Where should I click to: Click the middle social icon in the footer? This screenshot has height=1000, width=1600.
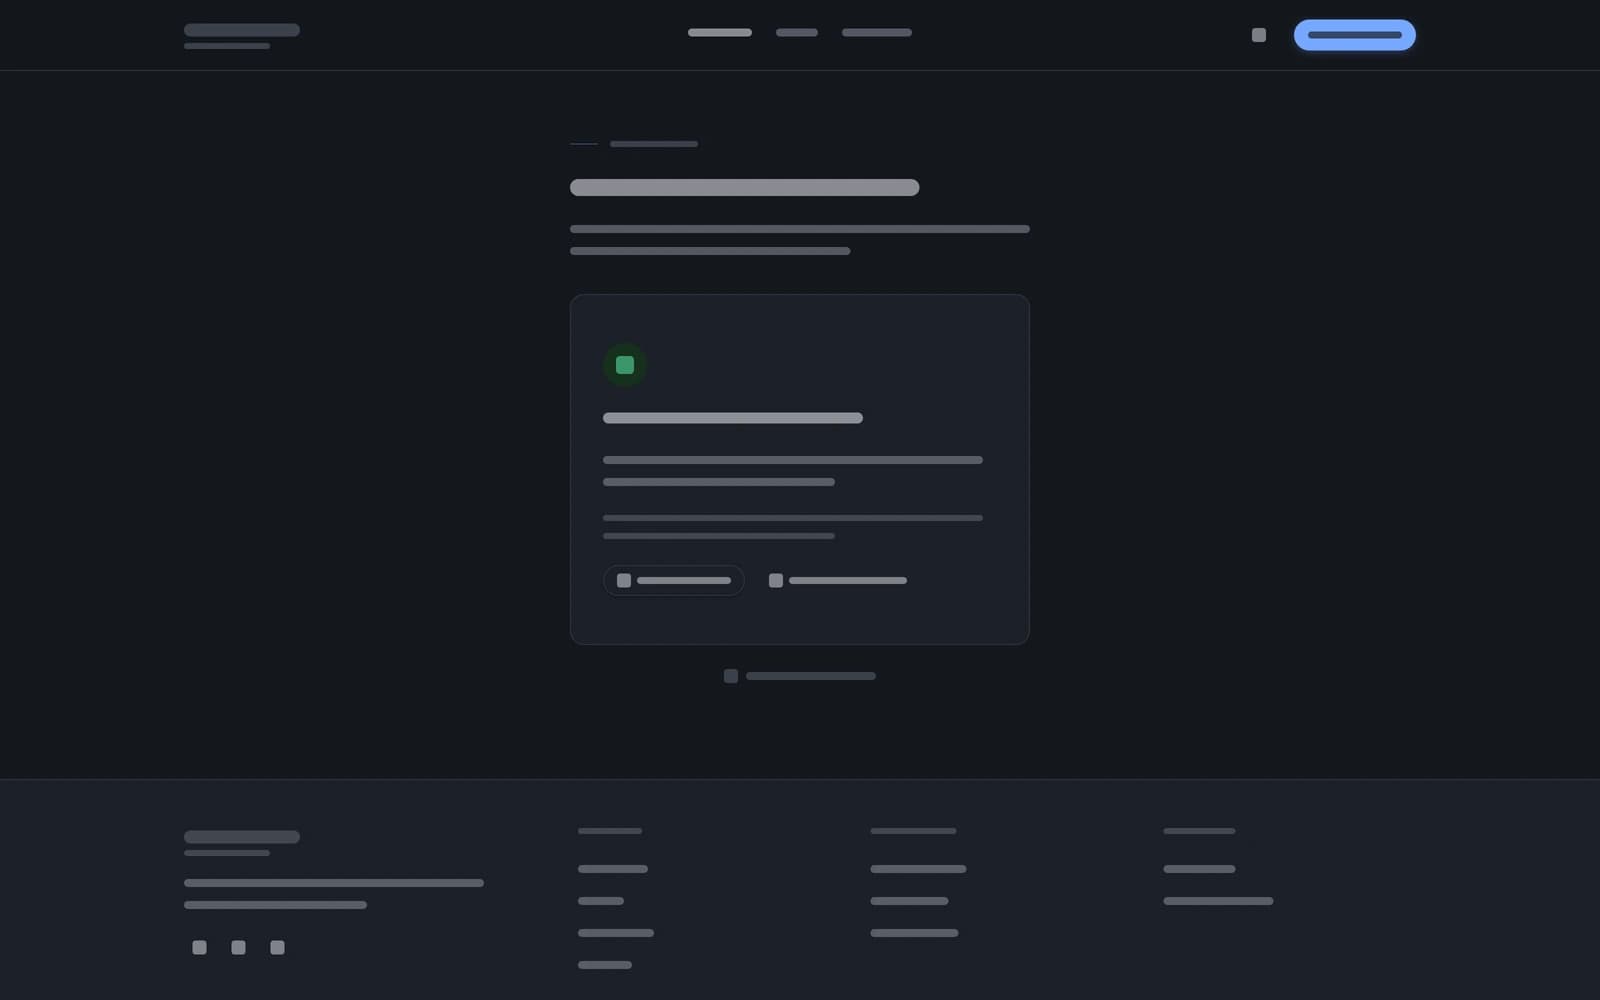click(x=238, y=947)
